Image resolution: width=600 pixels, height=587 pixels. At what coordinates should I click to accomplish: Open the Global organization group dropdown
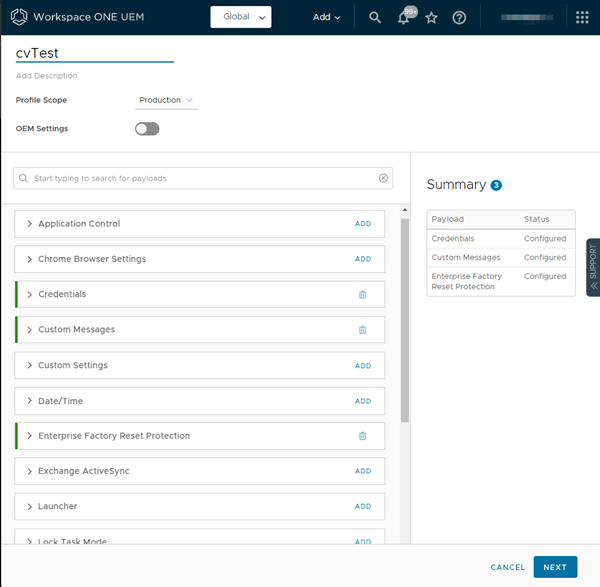(x=241, y=17)
